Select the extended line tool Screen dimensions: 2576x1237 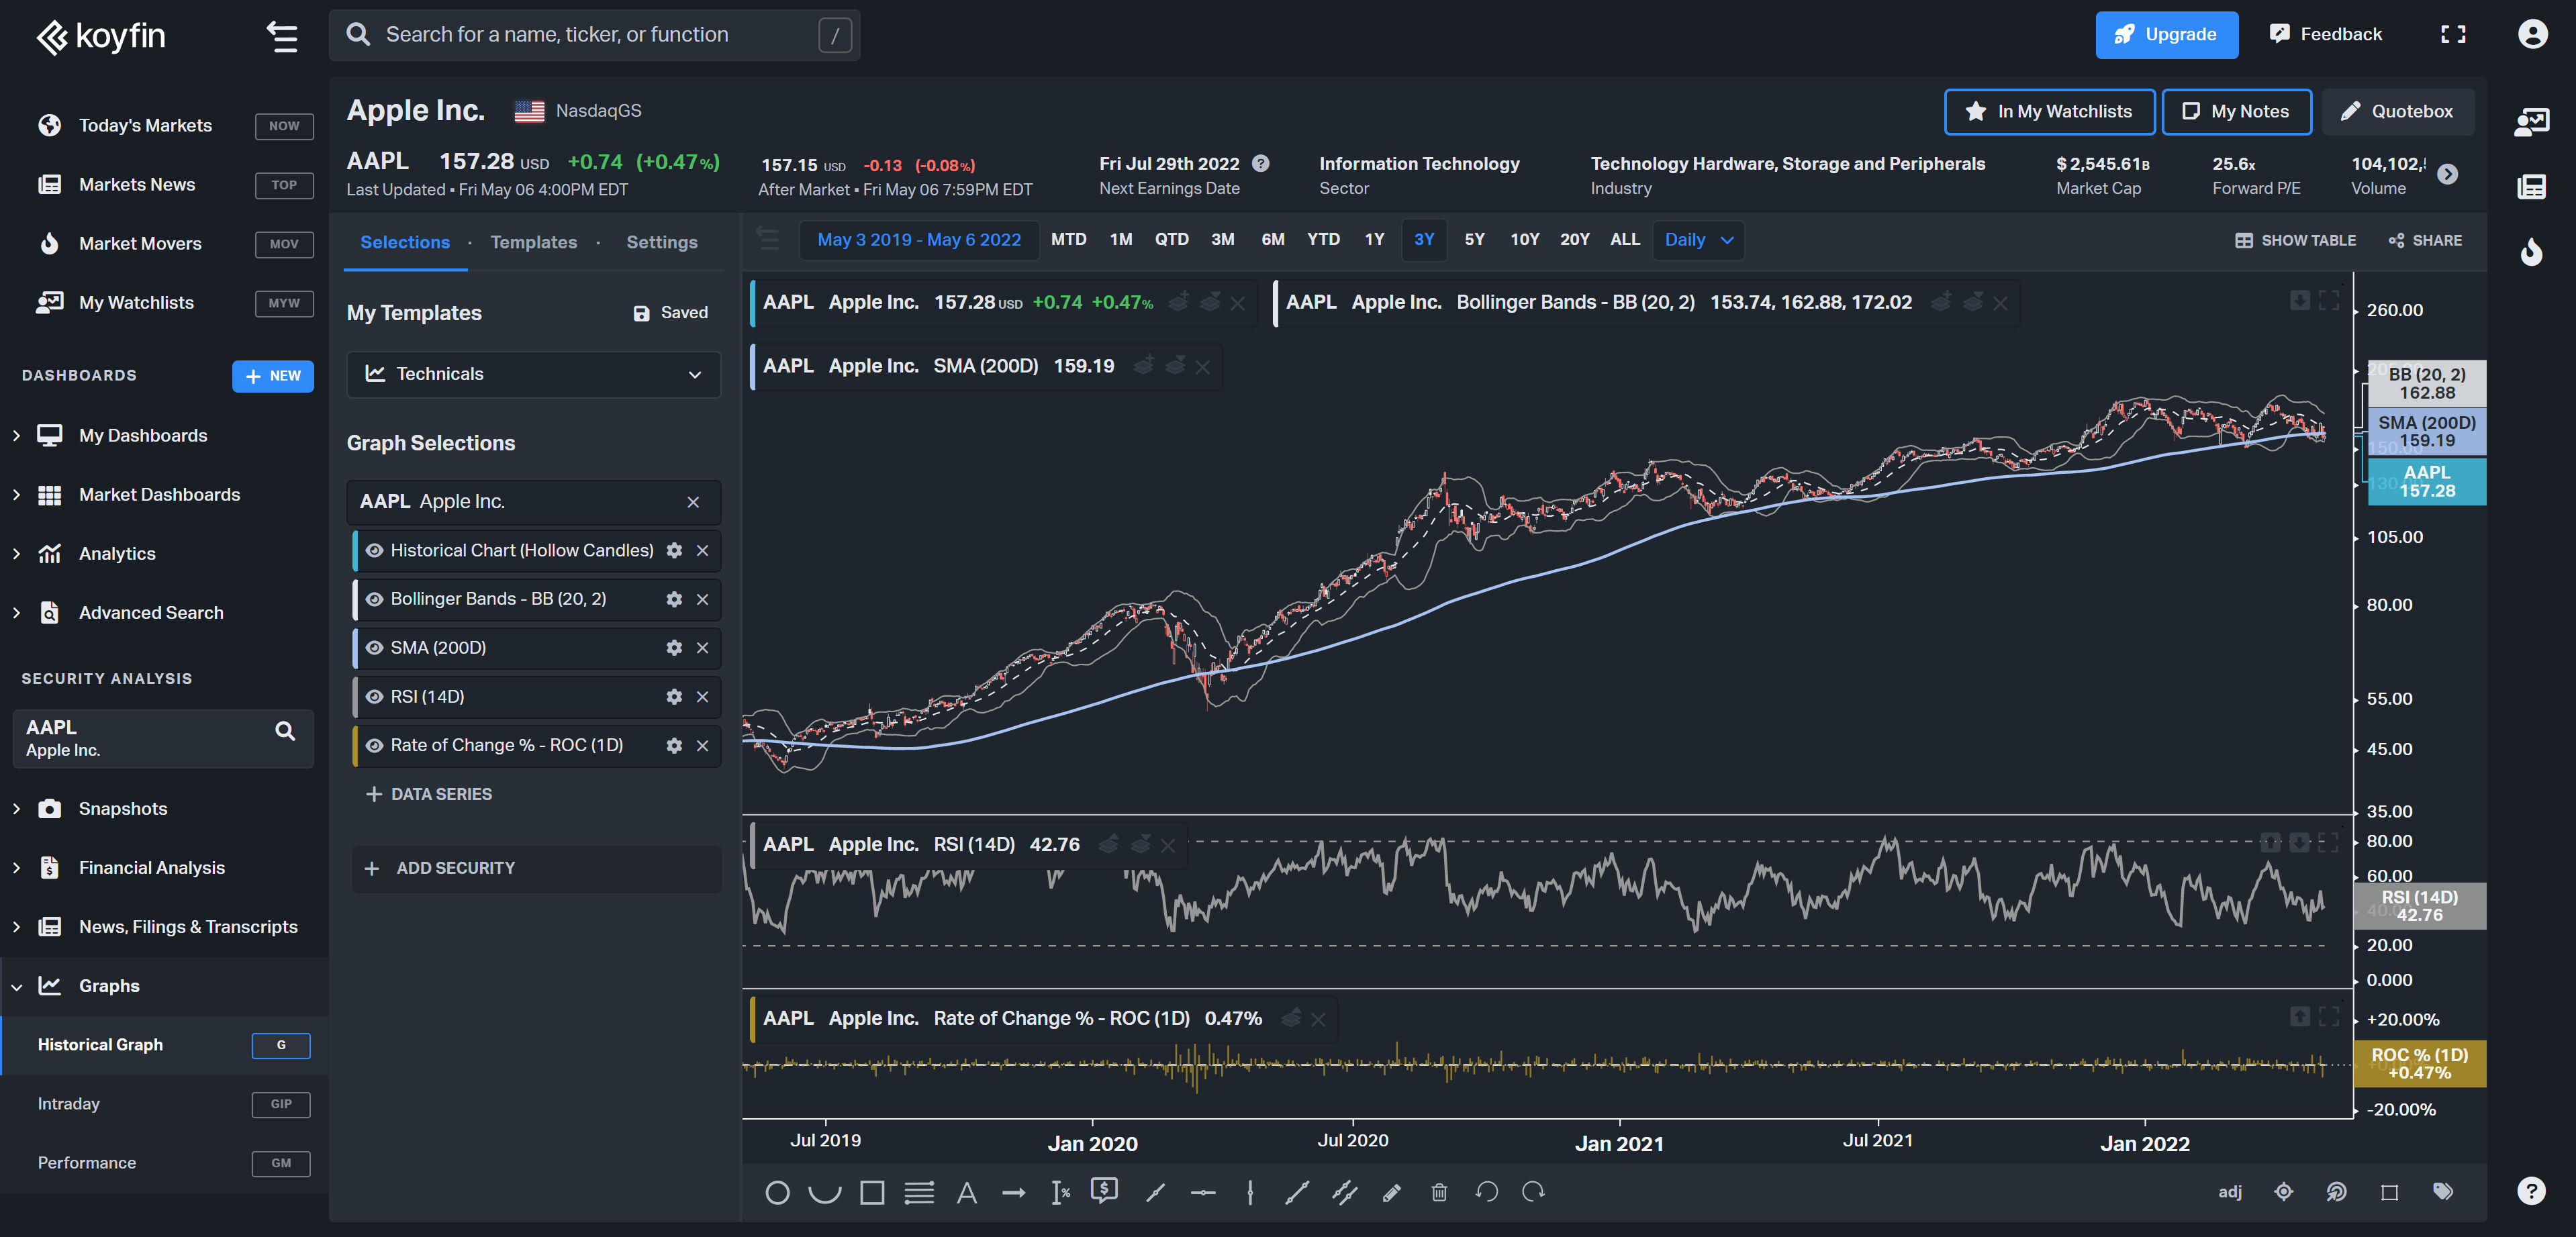[1297, 1192]
